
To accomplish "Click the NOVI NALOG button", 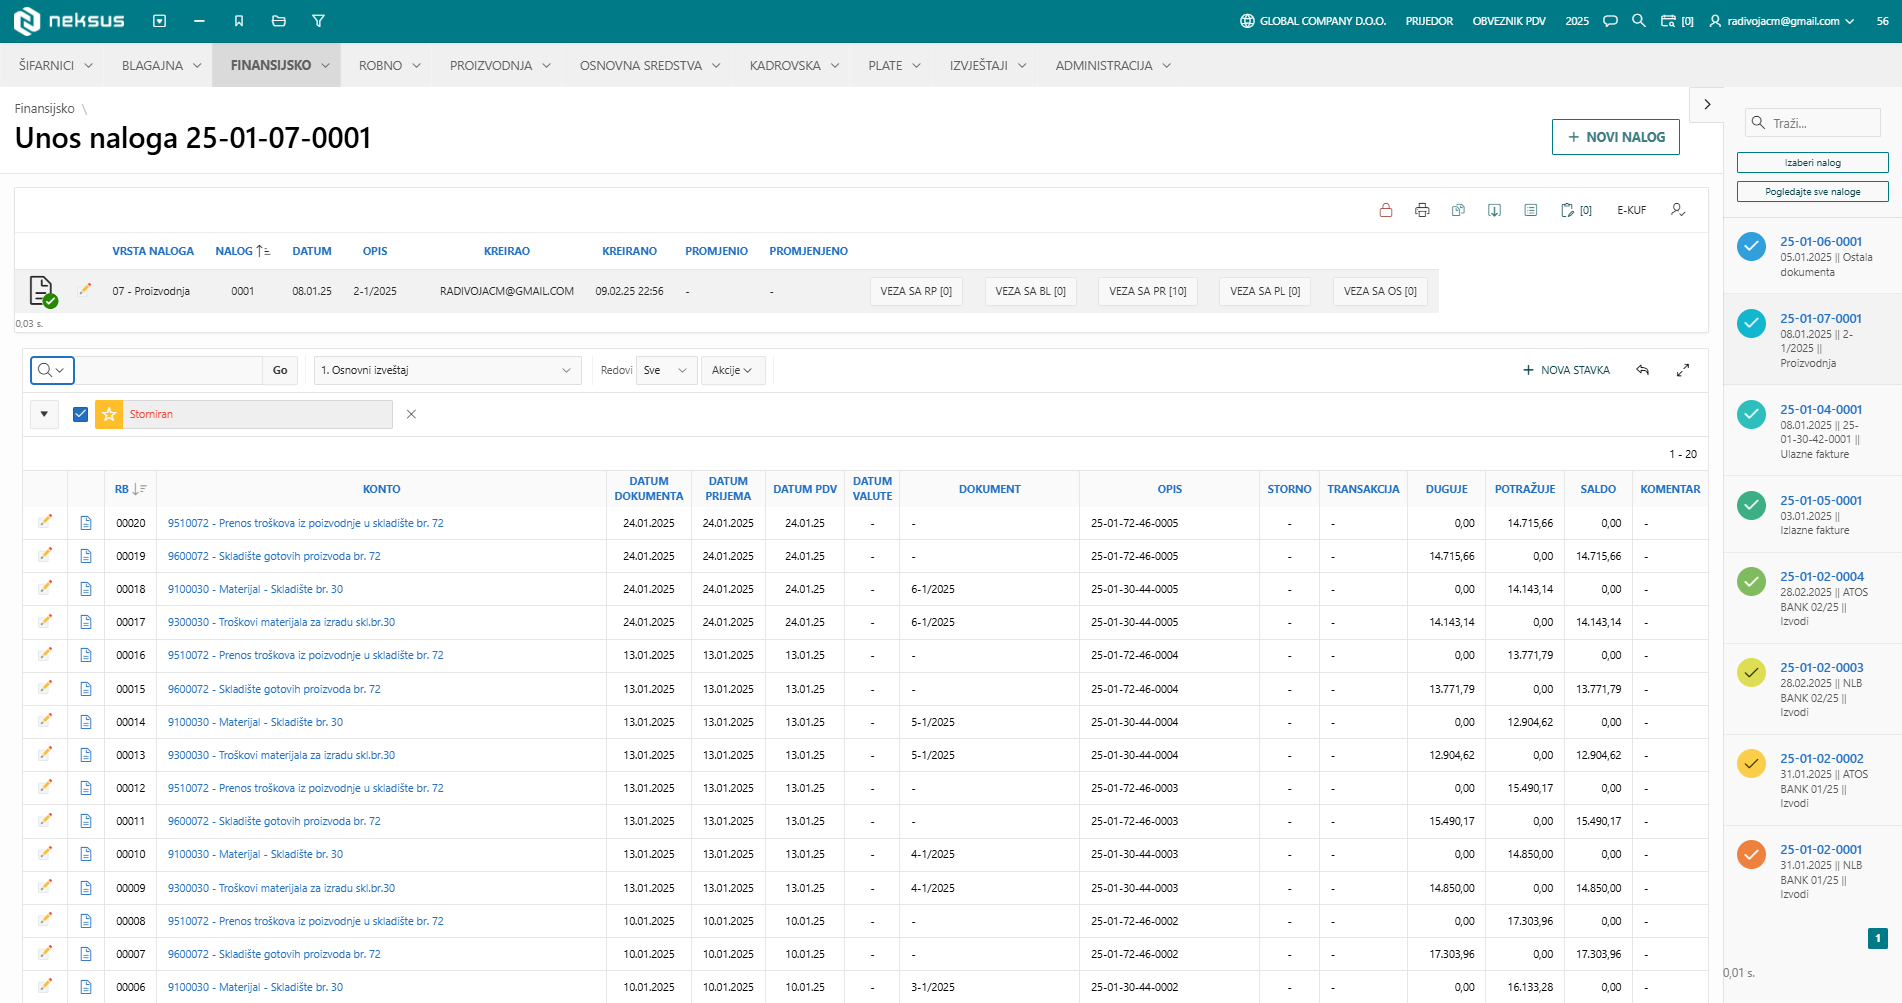I will pos(1615,137).
